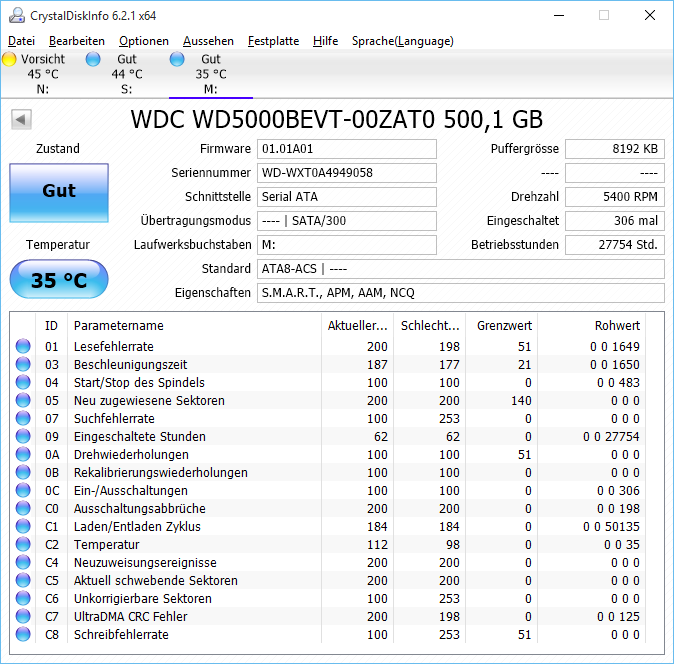Select the blue Gut status circle for drive S:
The width and height of the screenshot is (674, 664).
[93, 59]
